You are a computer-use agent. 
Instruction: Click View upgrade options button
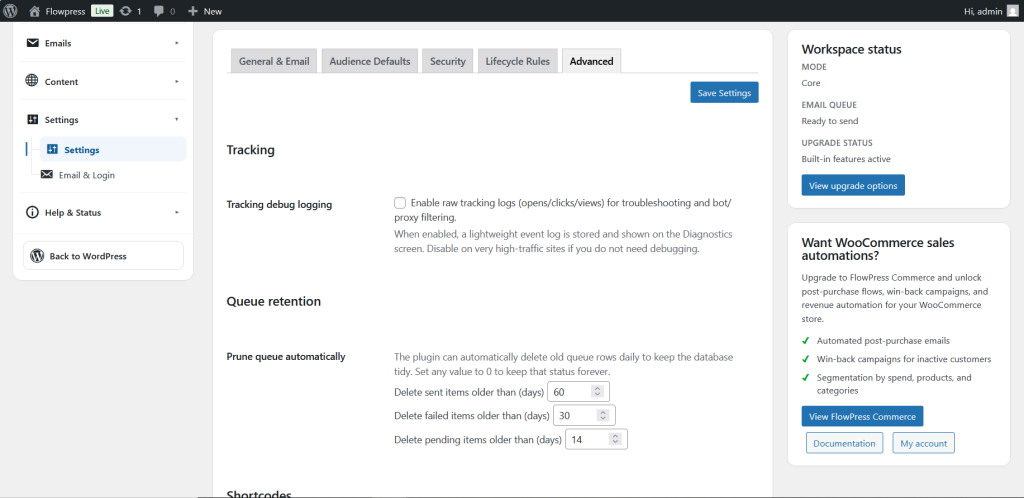coord(853,185)
